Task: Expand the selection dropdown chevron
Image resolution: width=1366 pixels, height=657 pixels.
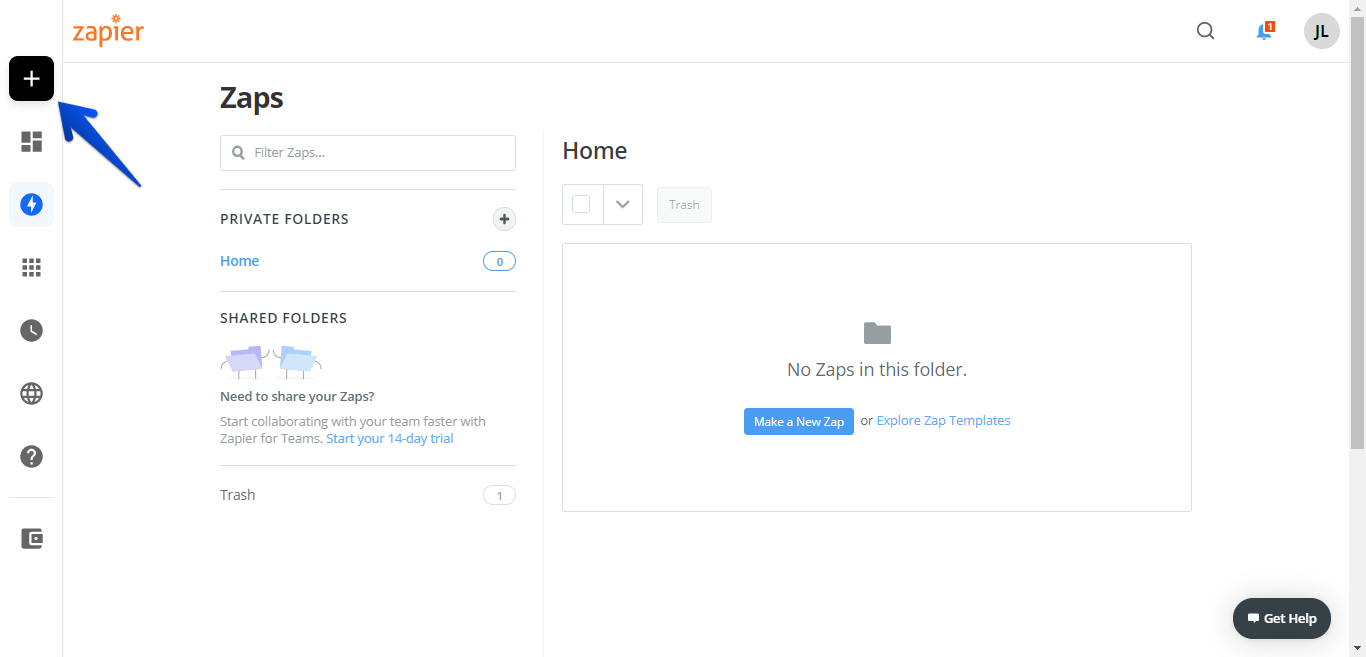Action: point(622,204)
